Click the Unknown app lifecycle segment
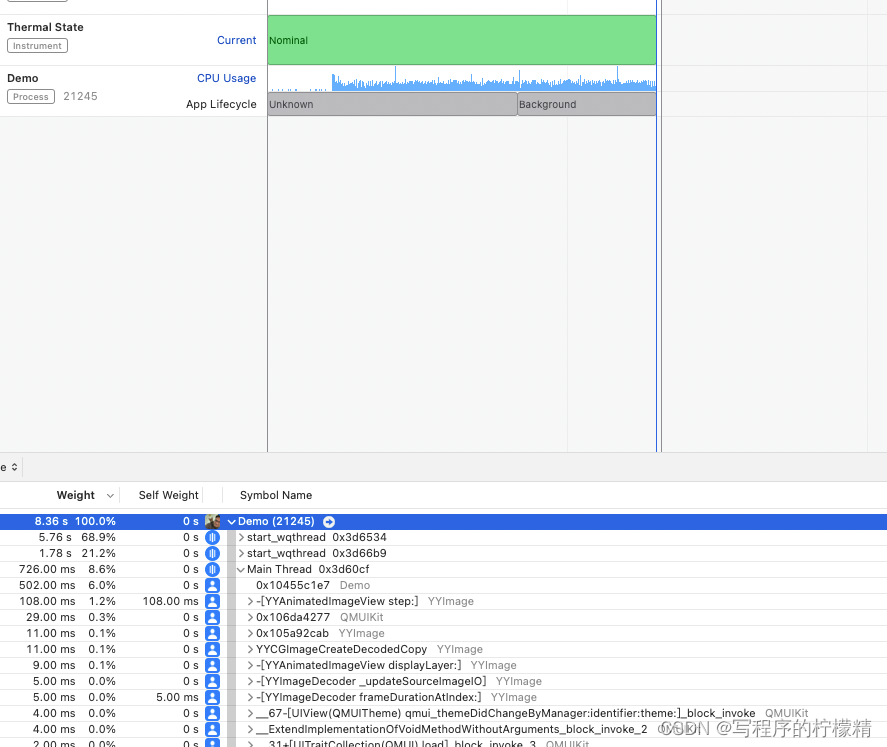The image size is (887, 747). coord(393,104)
